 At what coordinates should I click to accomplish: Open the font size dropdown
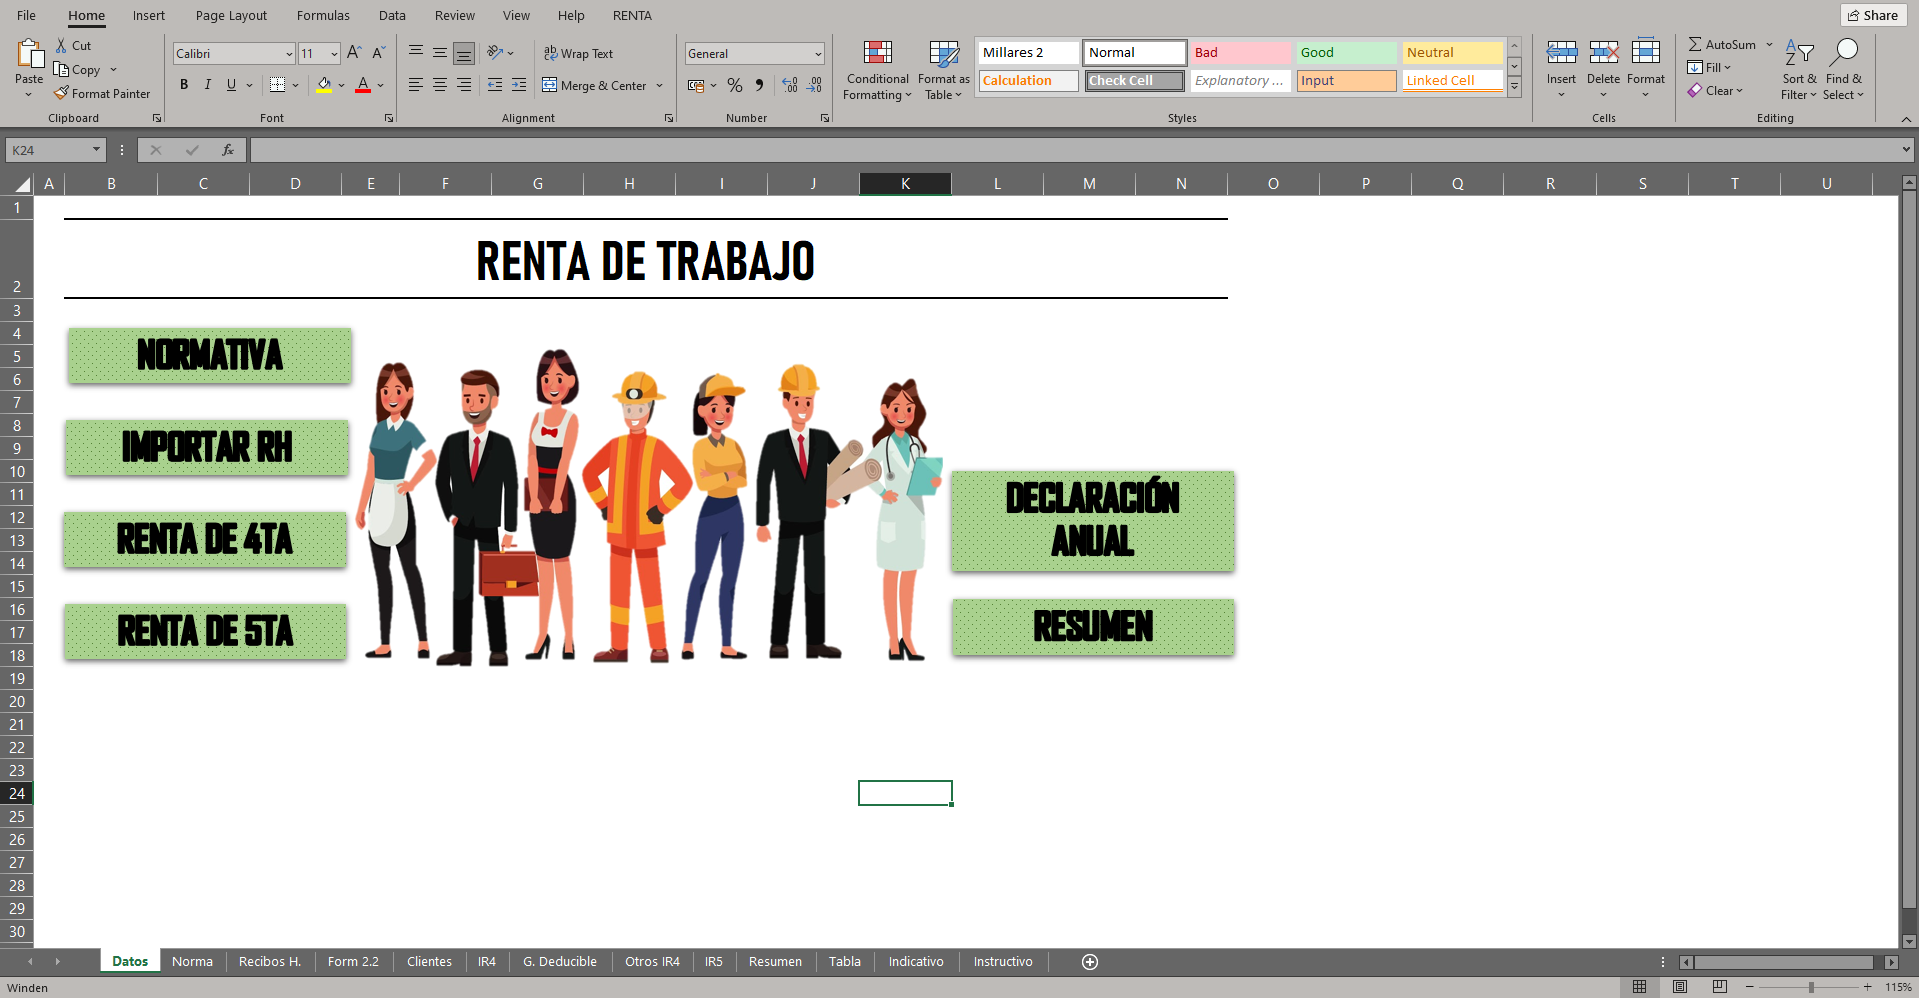click(x=334, y=54)
